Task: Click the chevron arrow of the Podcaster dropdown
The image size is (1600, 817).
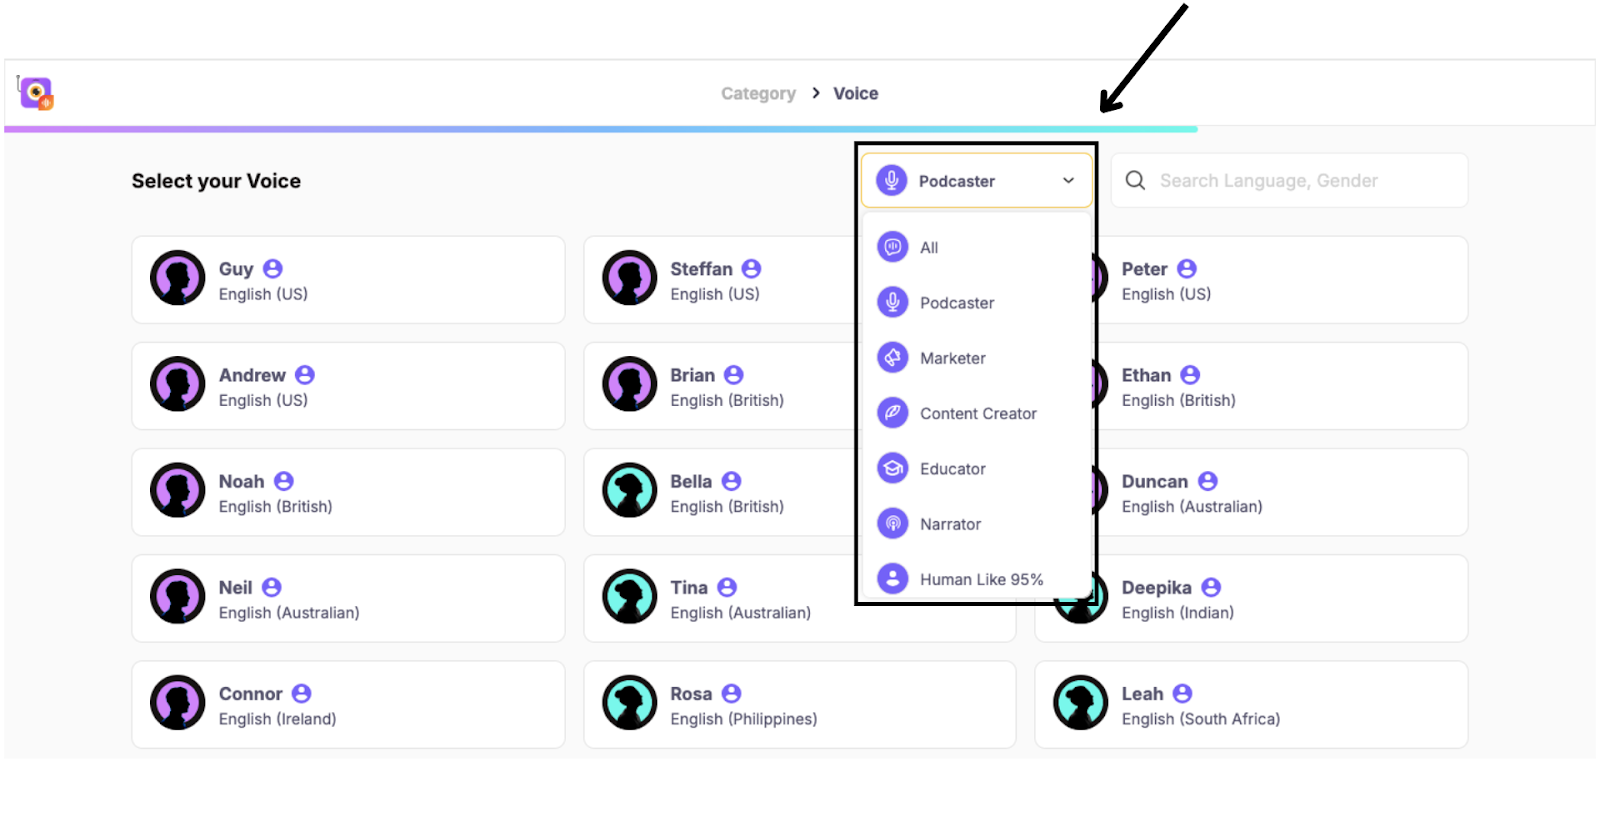Action: [x=1068, y=181]
